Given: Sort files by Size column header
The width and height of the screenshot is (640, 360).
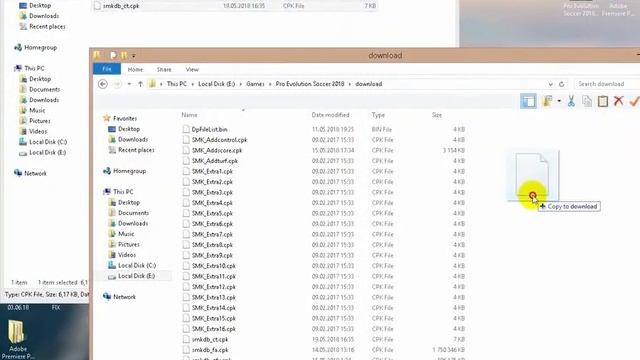Looking at the screenshot, I should coord(437,115).
